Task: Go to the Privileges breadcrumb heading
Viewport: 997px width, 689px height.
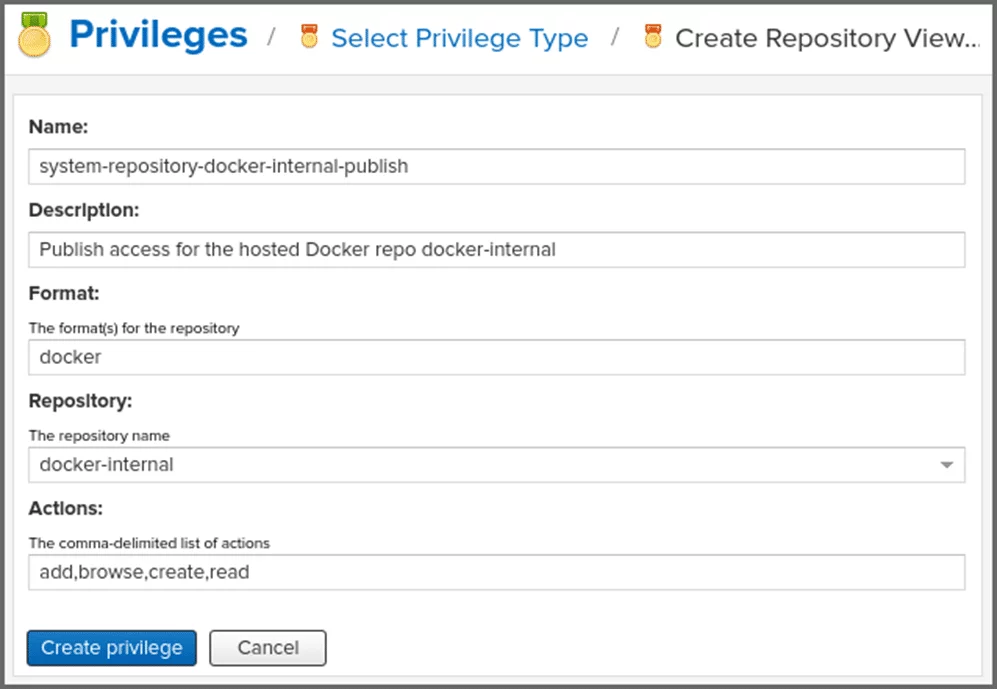Action: 158,36
